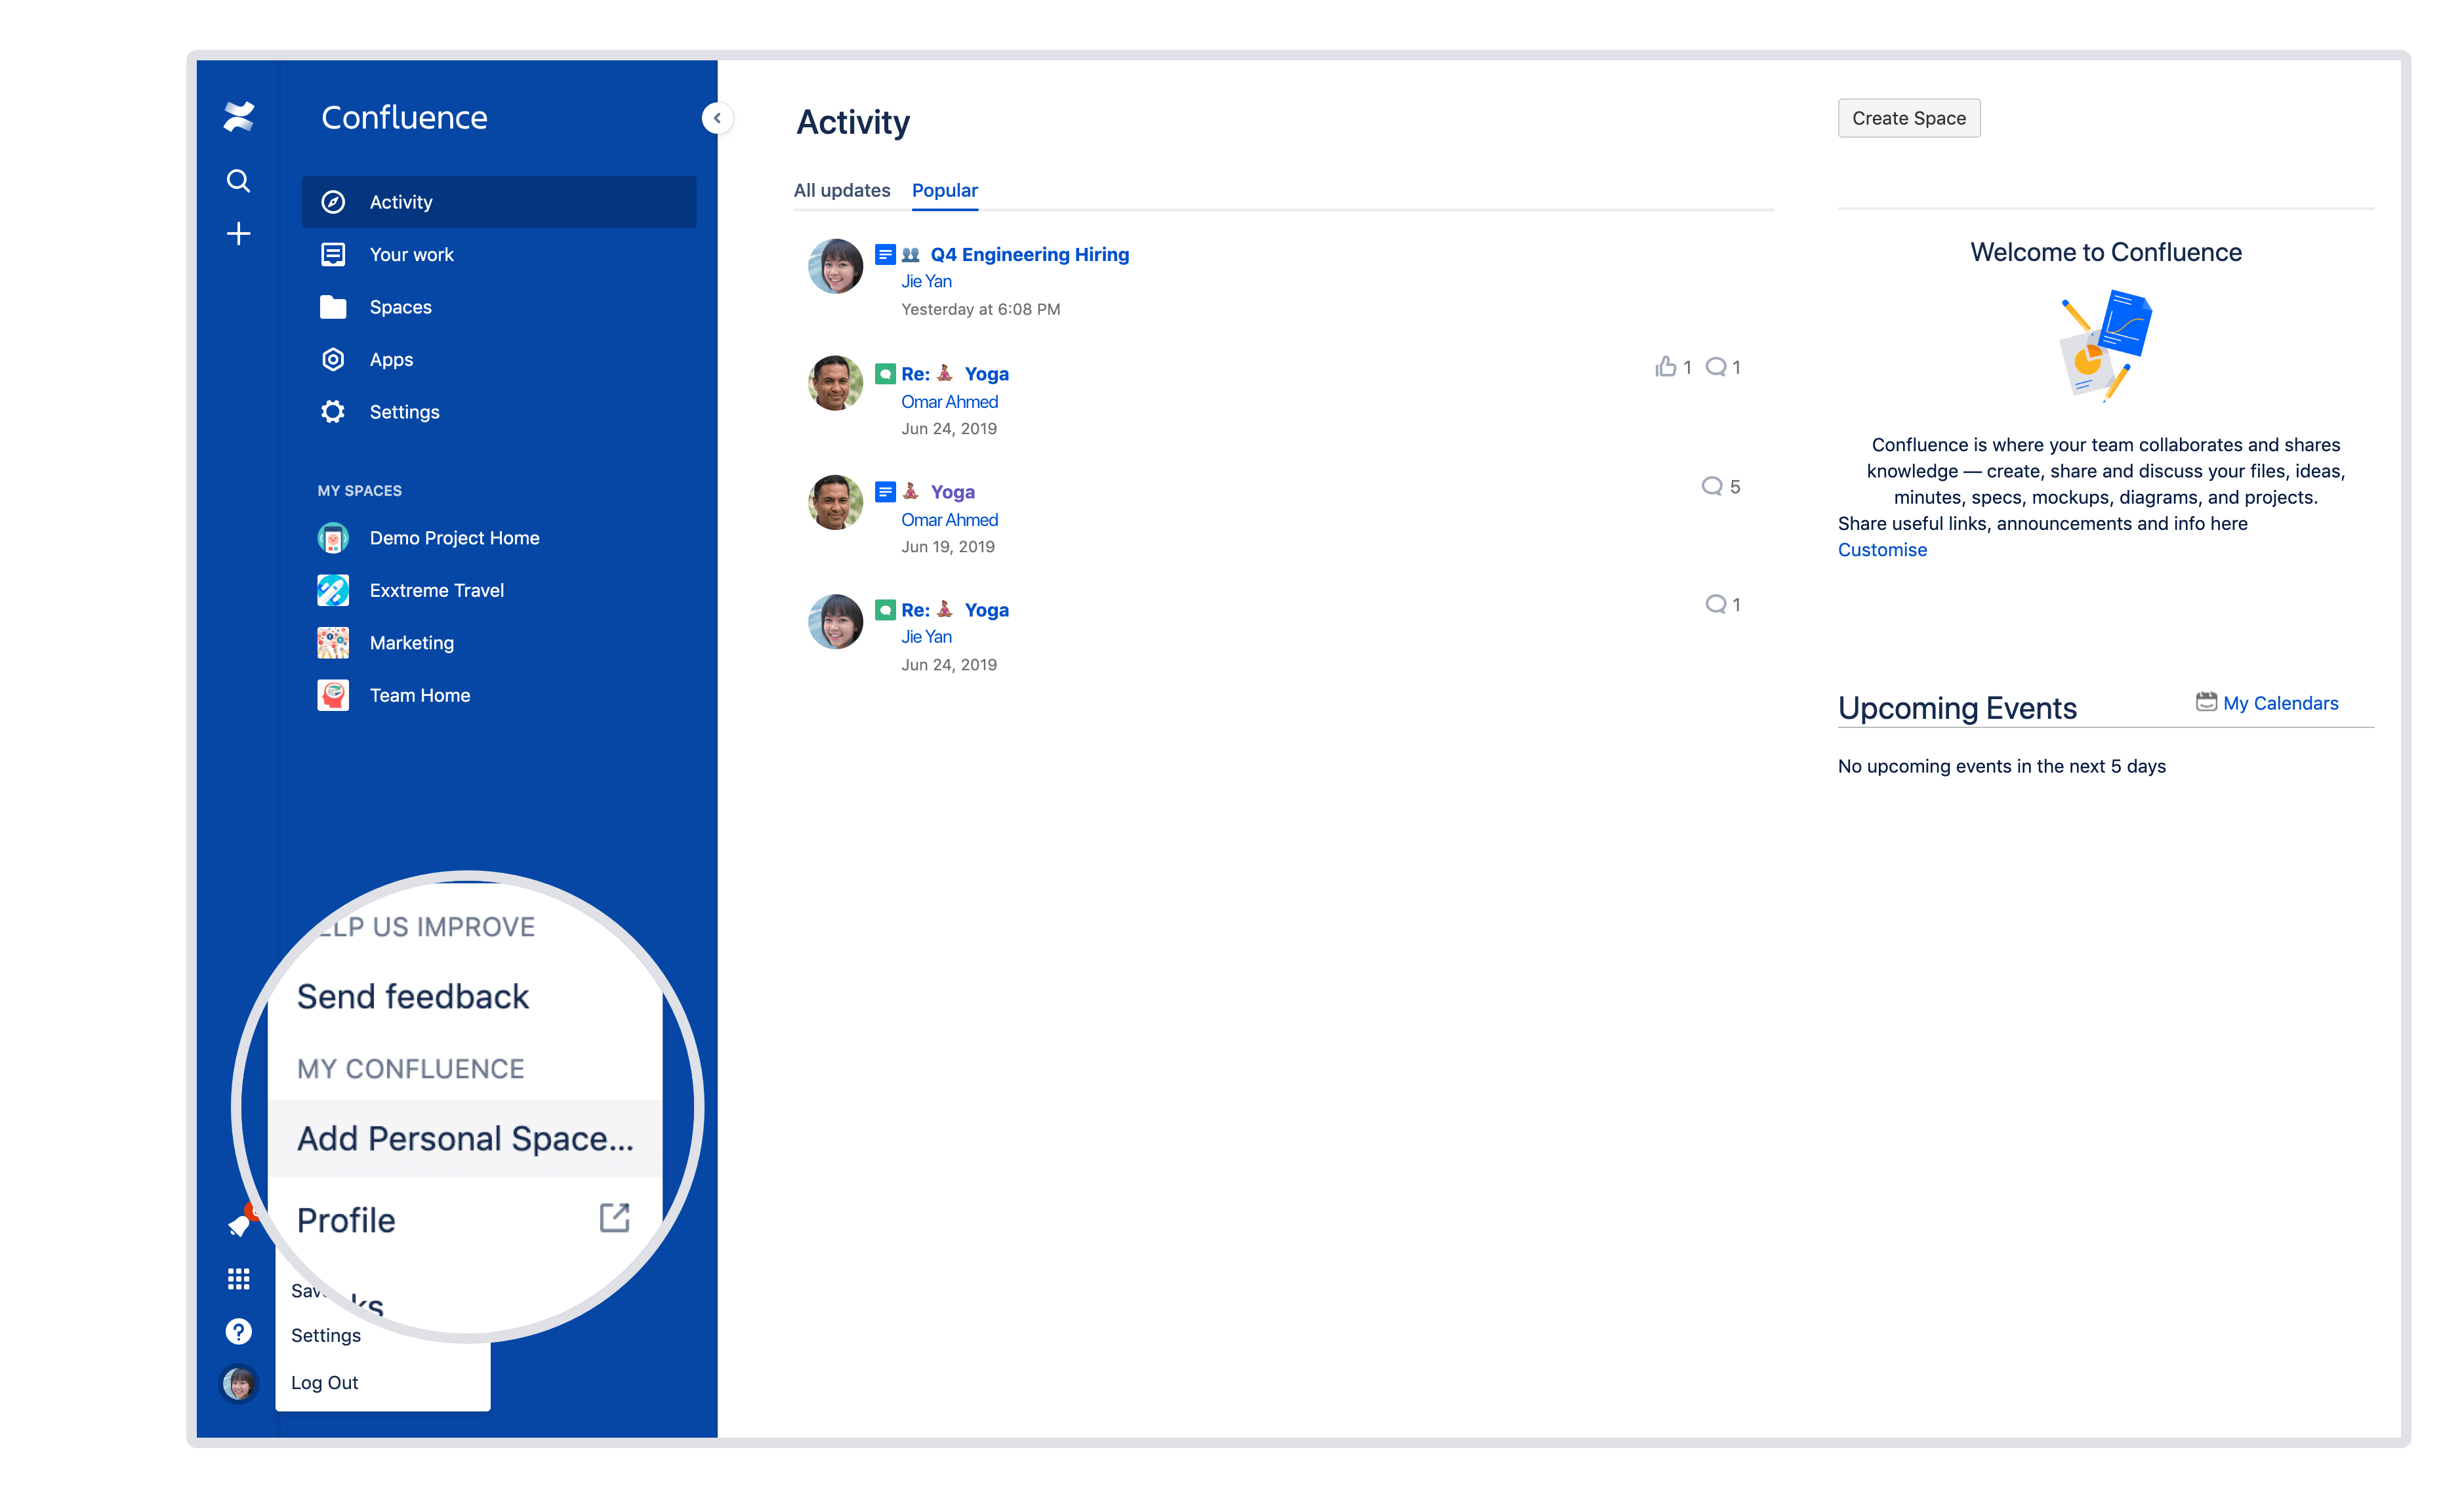Select Add Personal Space menu item
2464x1498 pixels.
465,1139
